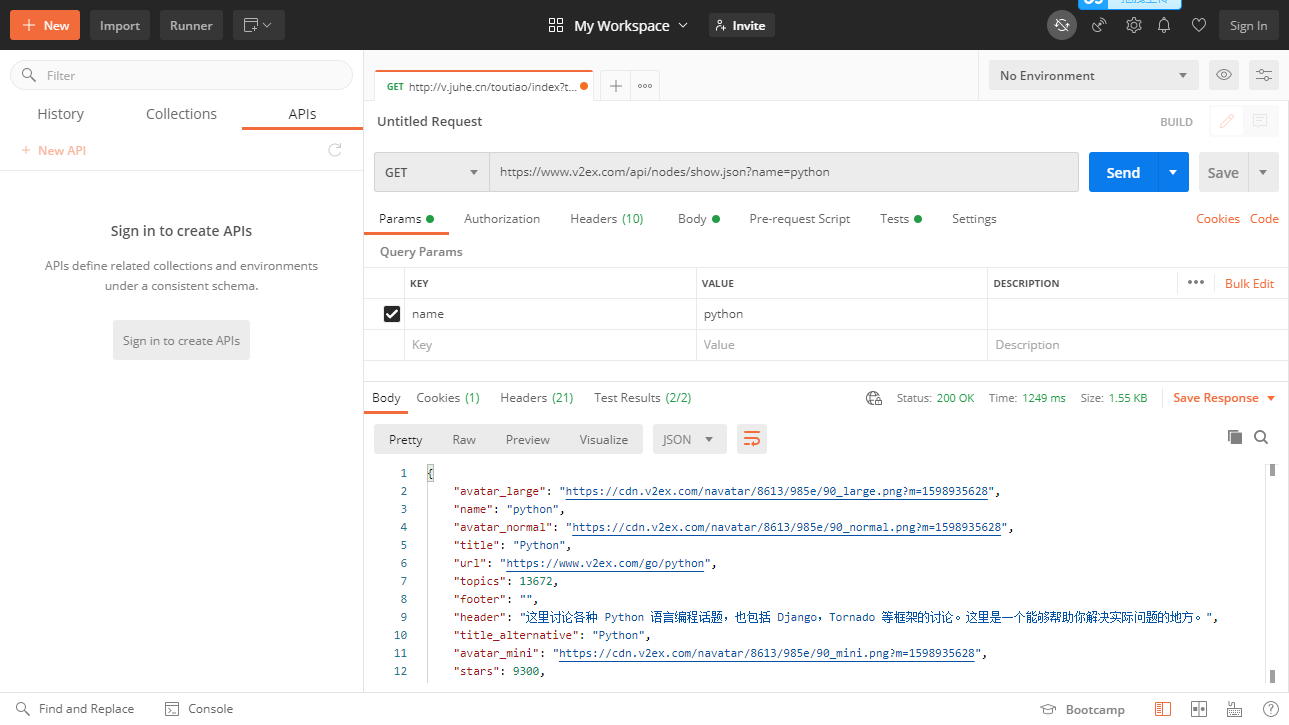Click the Import button
1289x725 pixels.
pos(120,25)
